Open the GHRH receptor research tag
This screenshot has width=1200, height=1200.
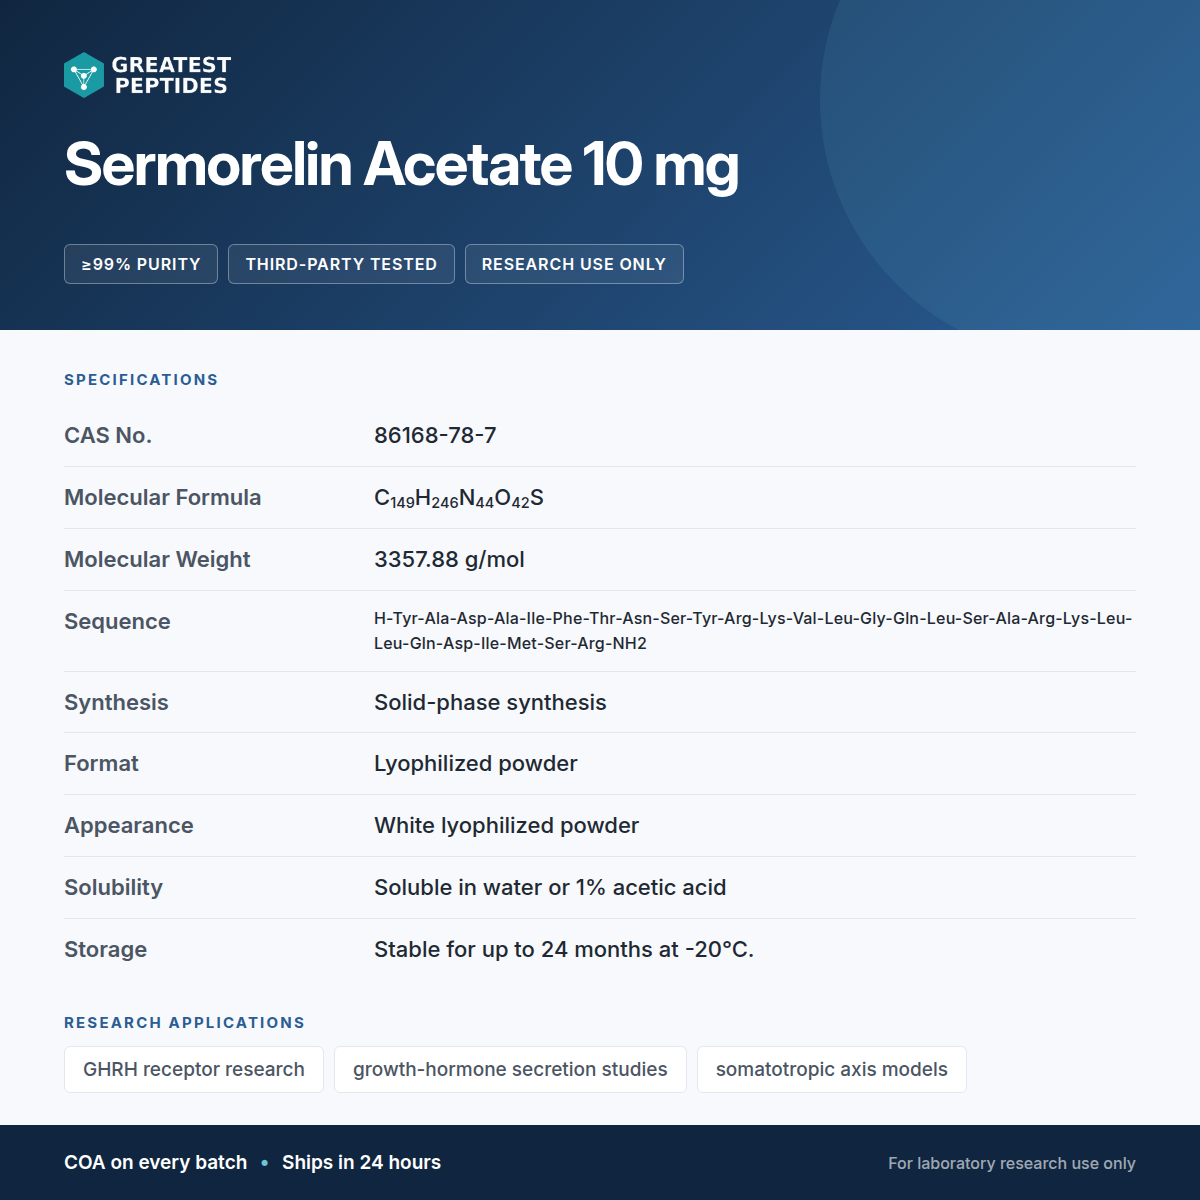click(x=194, y=1069)
